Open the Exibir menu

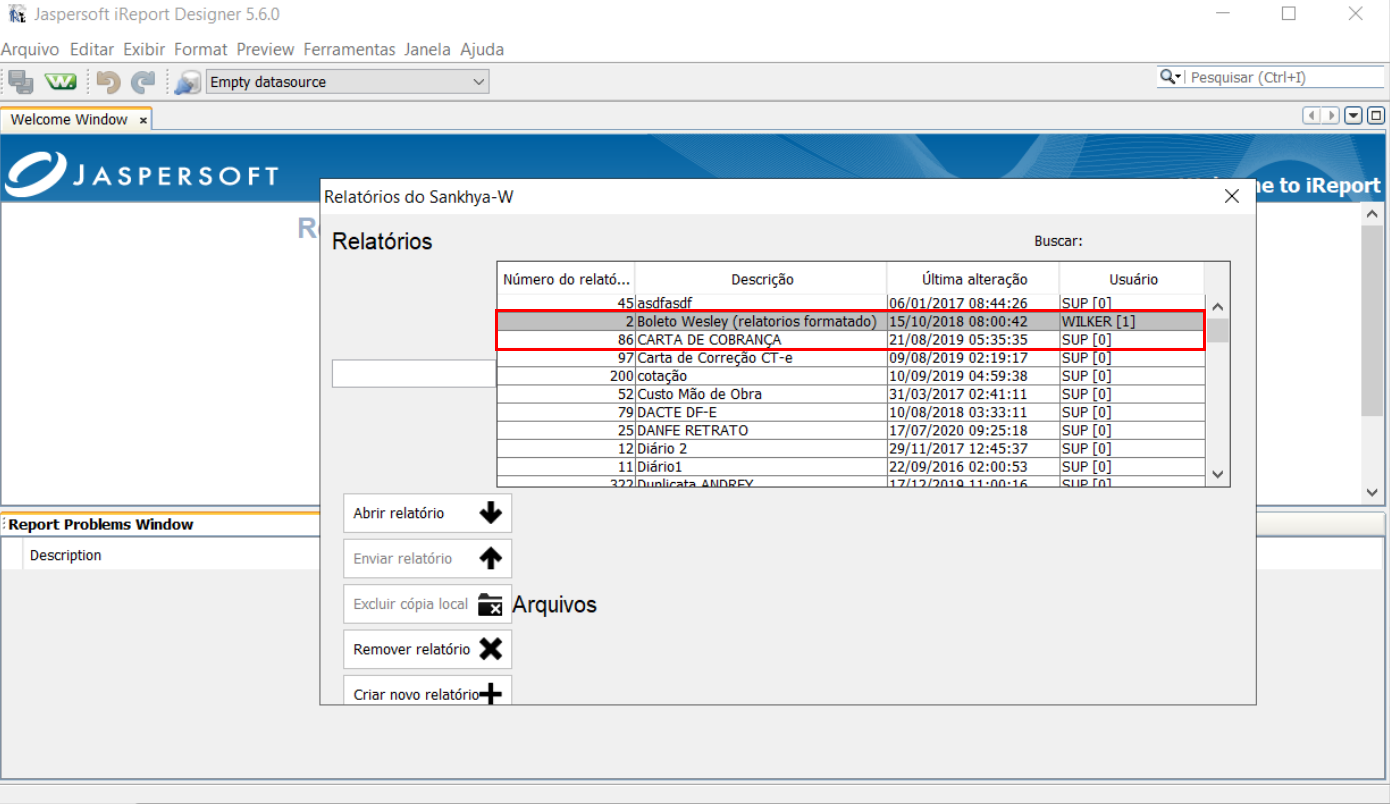[x=144, y=49]
